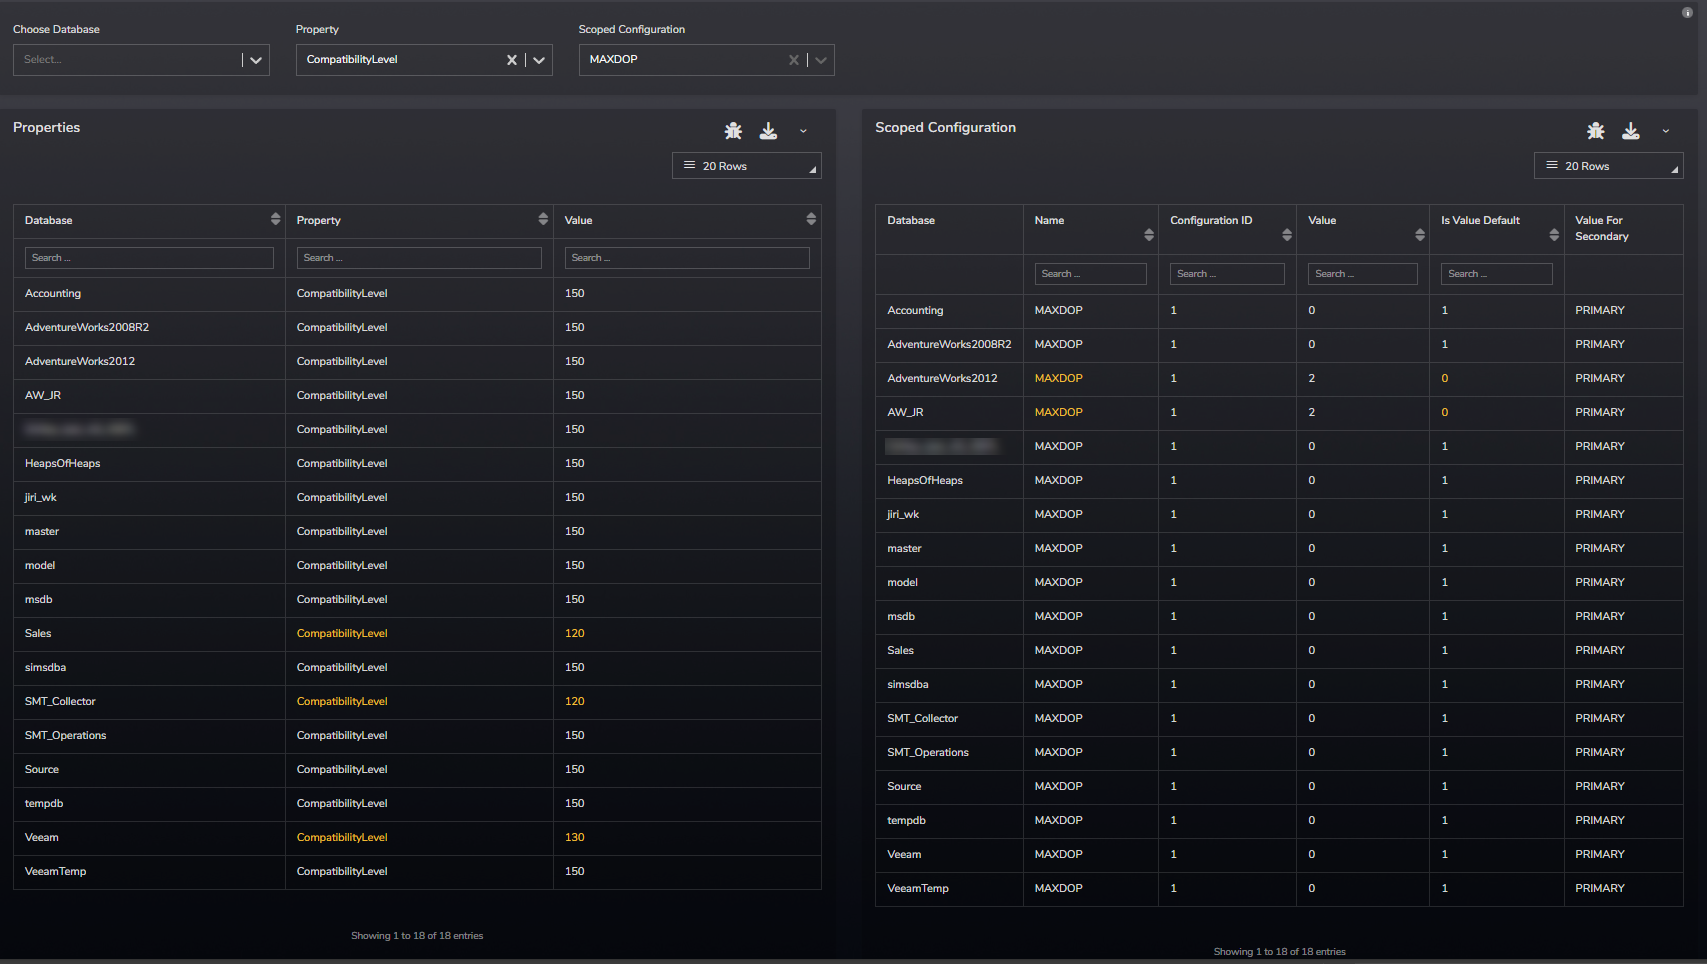Viewport: 1707px width, 964px height.
Task: Select the SMT_Operations row in the Scoped Configuration table
Action: (1279, 753)
